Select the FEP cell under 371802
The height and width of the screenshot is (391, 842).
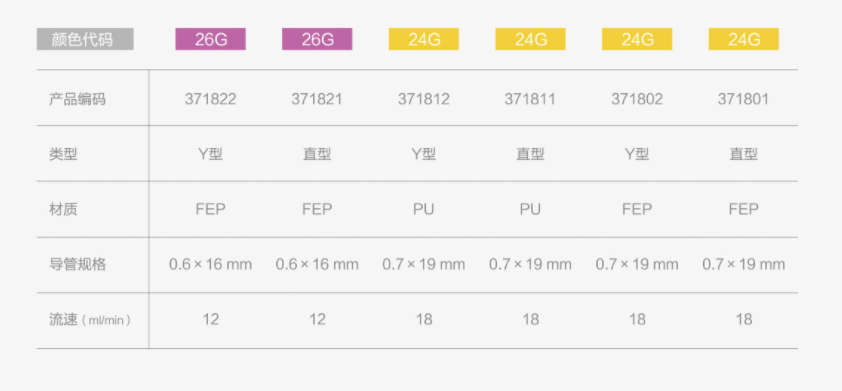pos(637,209)
